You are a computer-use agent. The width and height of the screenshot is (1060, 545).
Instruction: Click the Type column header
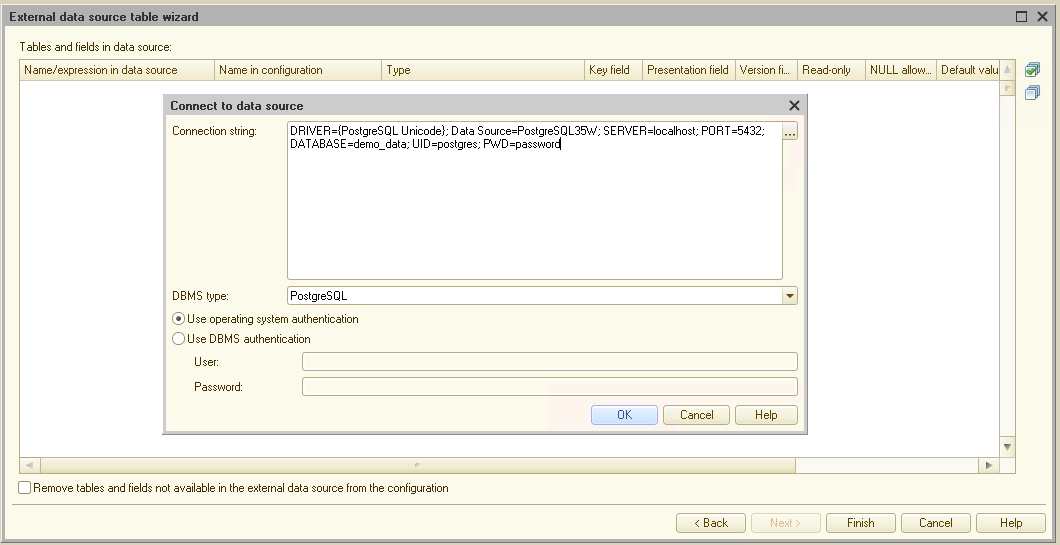click(484, 70)
